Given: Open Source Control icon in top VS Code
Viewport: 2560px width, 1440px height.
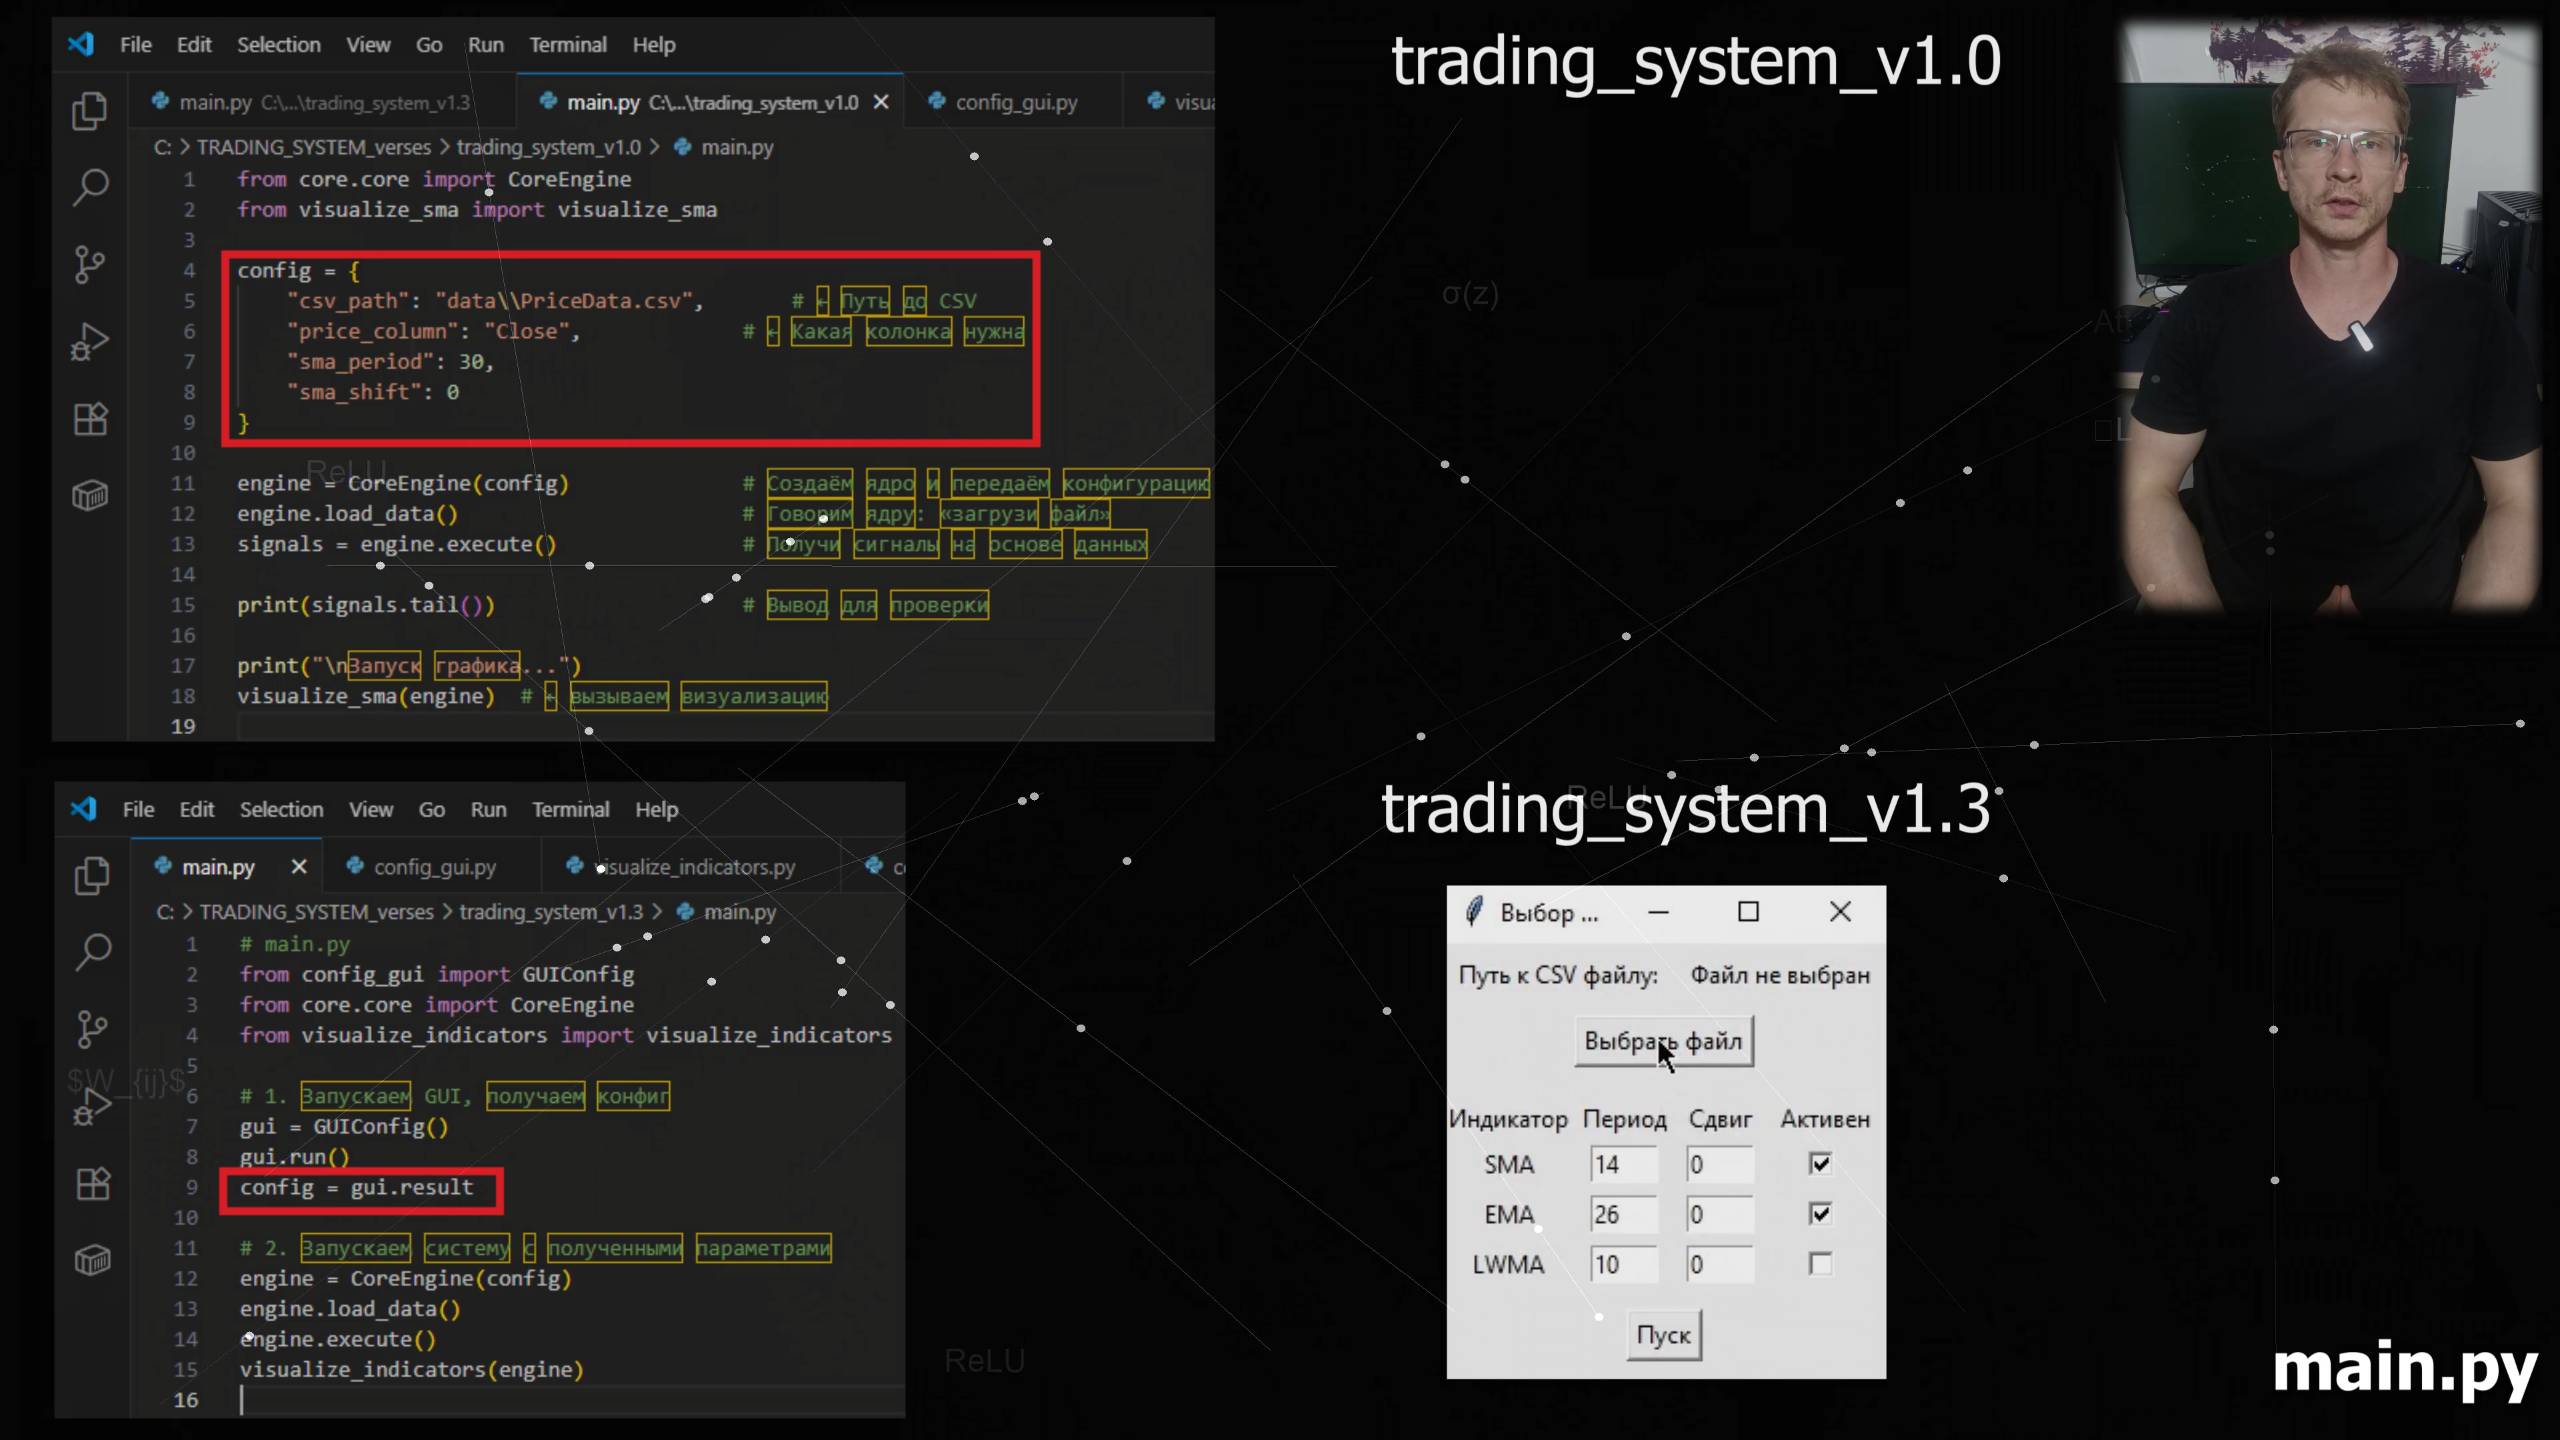Looking at the screenshot, I should coord(90,265).
